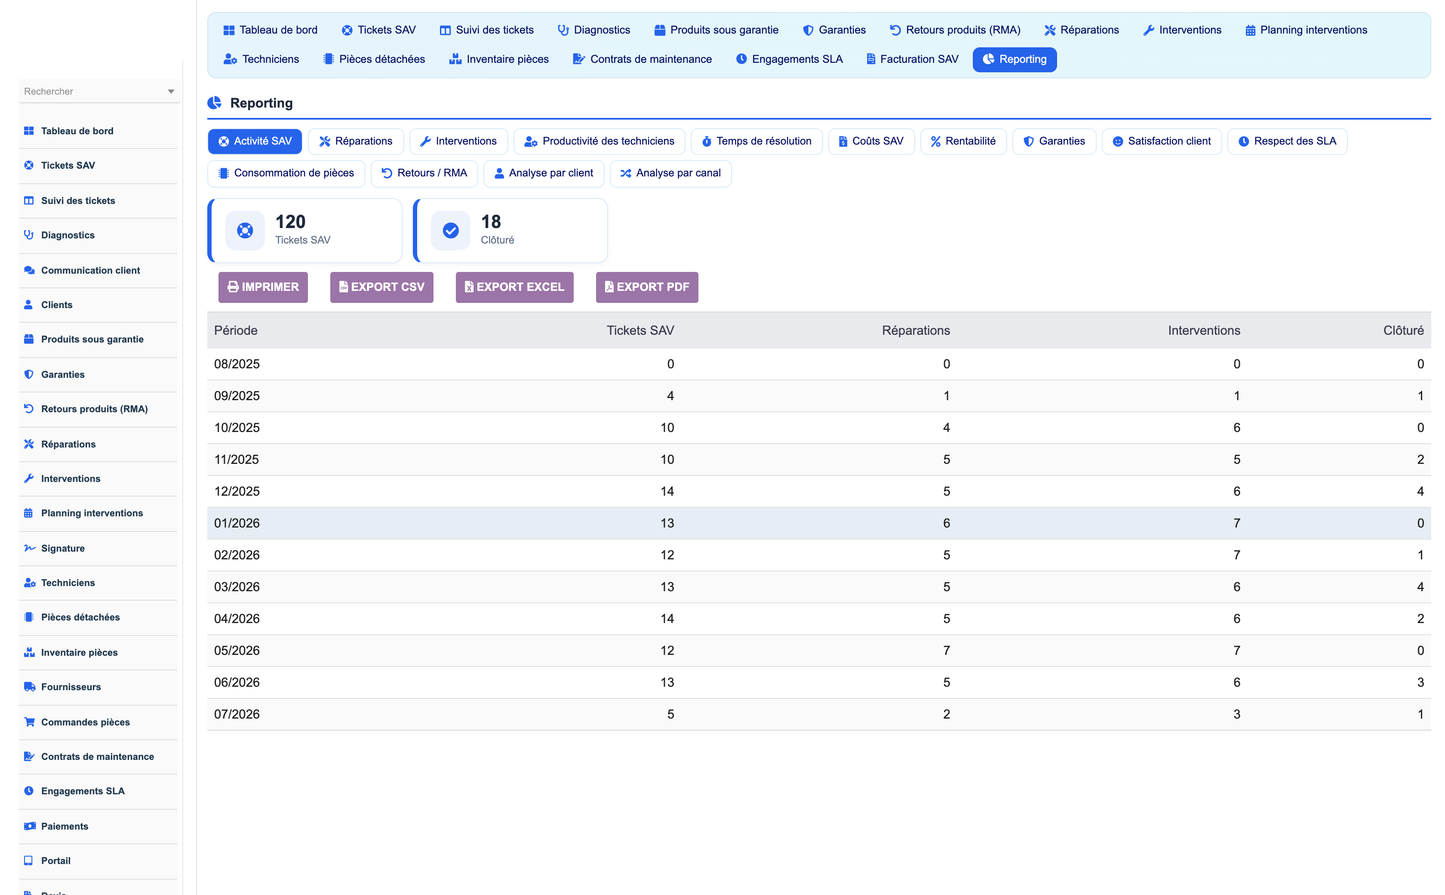Click the EXPORT EXCEL button

pos(515,287)
